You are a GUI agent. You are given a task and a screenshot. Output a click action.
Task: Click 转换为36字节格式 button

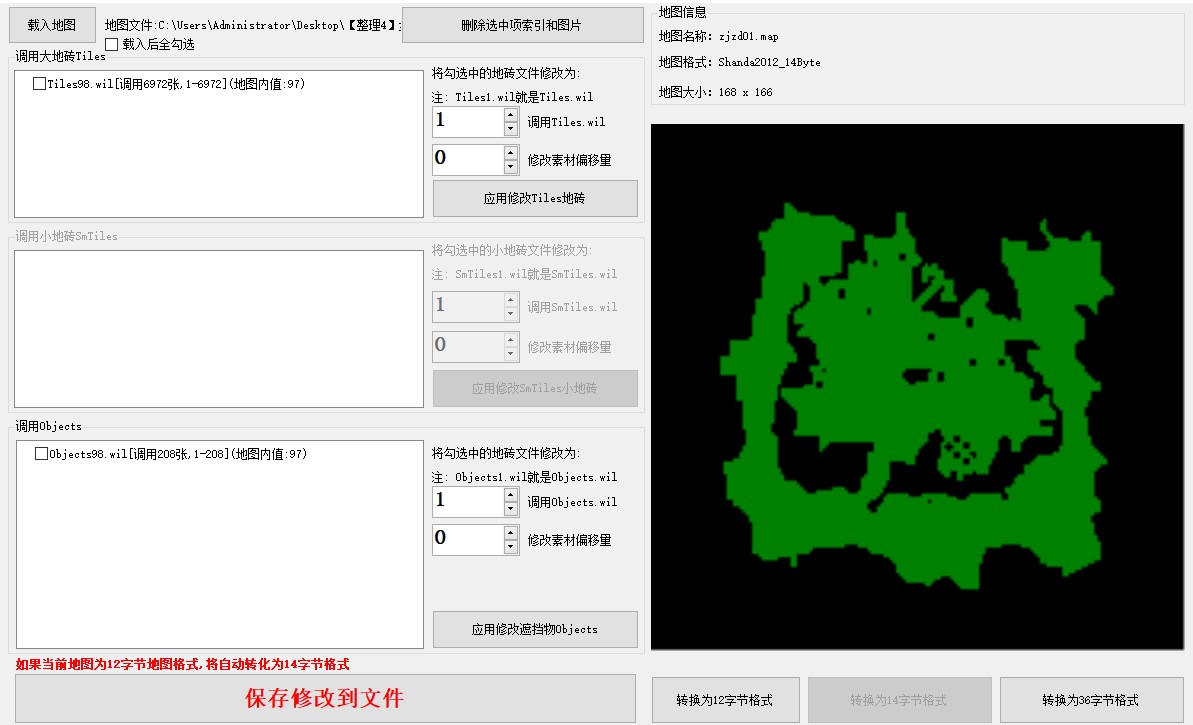[1090, 700]
